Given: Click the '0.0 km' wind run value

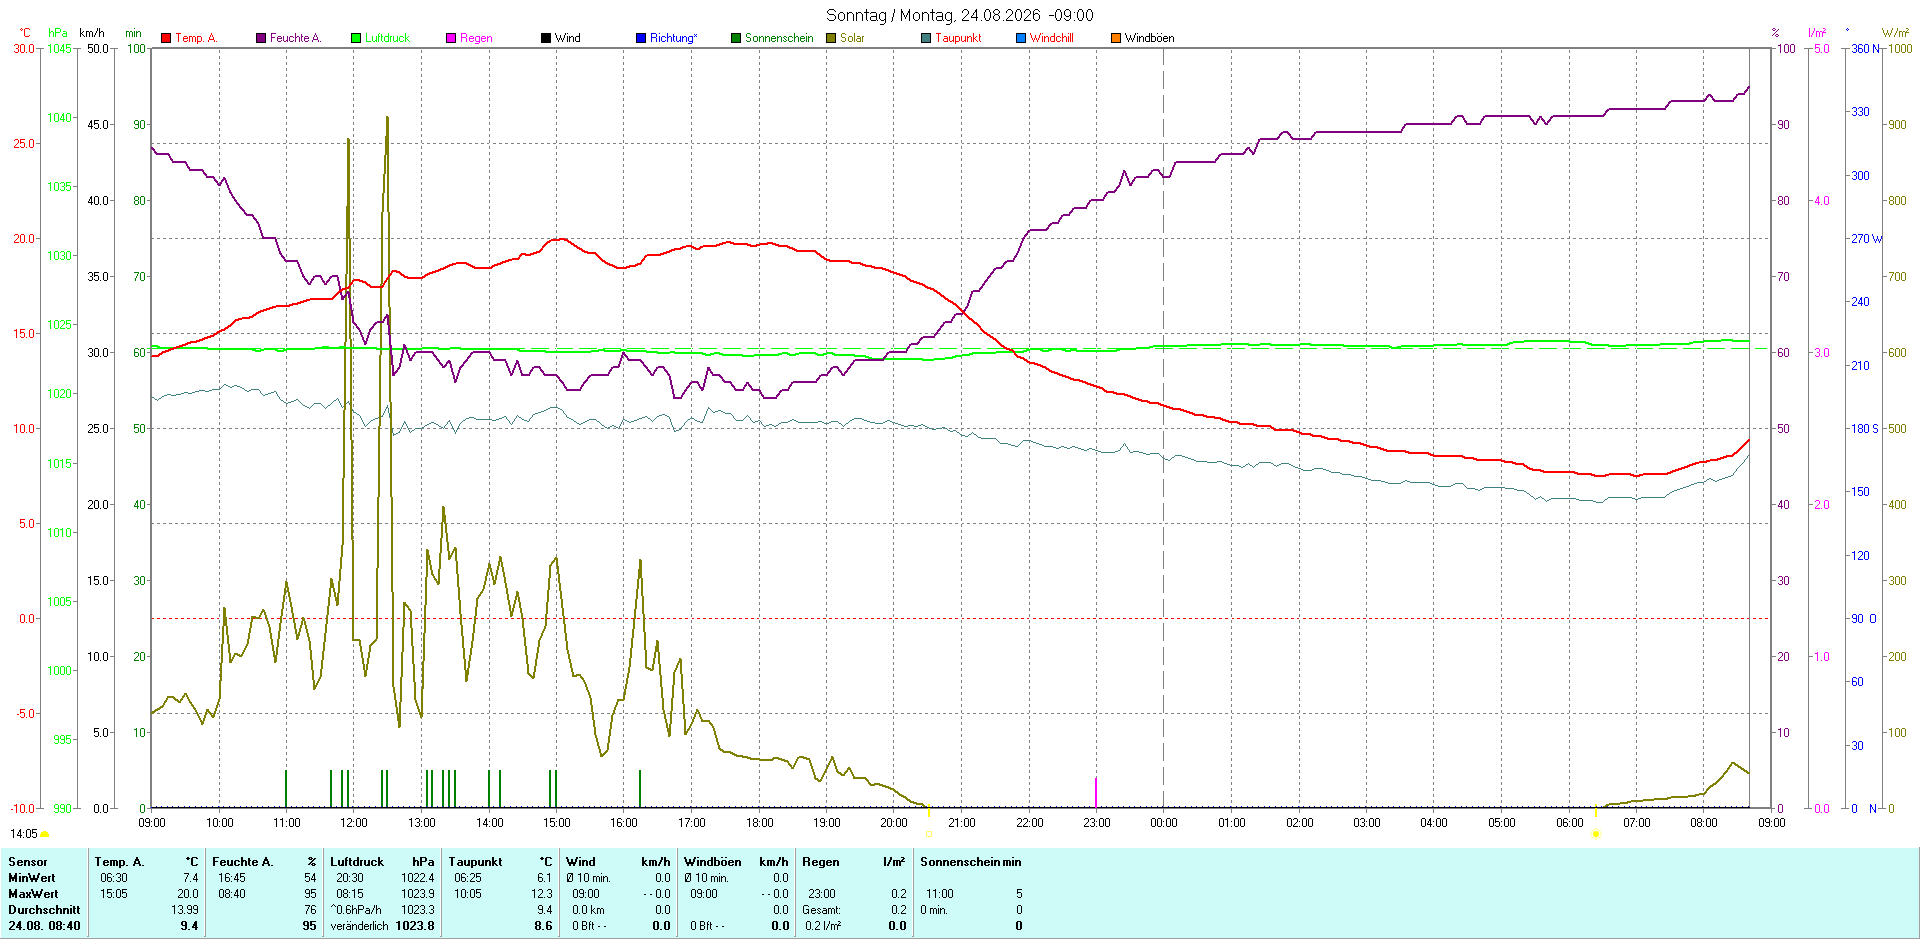Looking at the screenshot, I should 588,910.
